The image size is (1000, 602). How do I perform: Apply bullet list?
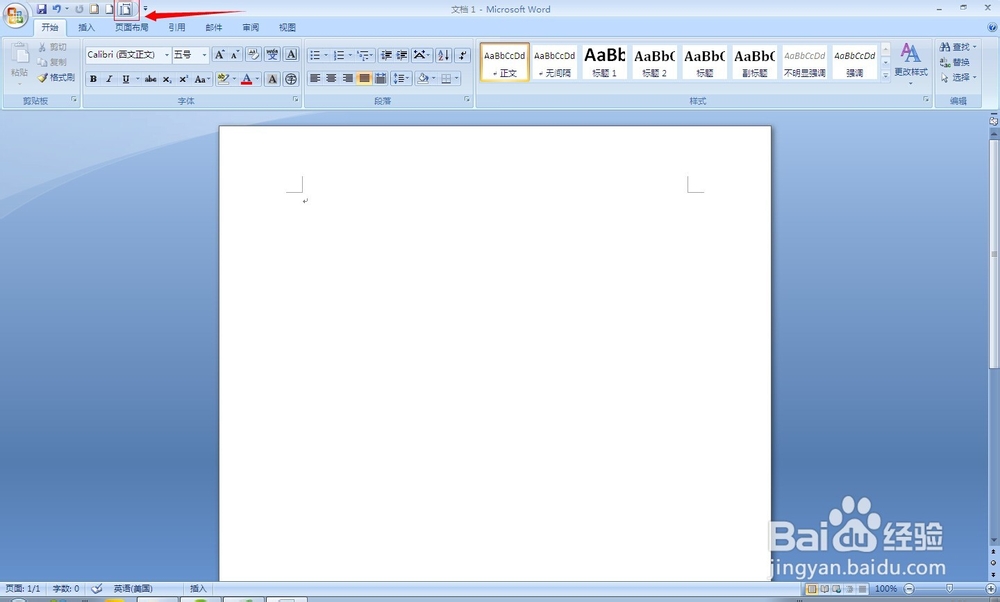pos(315,55)
